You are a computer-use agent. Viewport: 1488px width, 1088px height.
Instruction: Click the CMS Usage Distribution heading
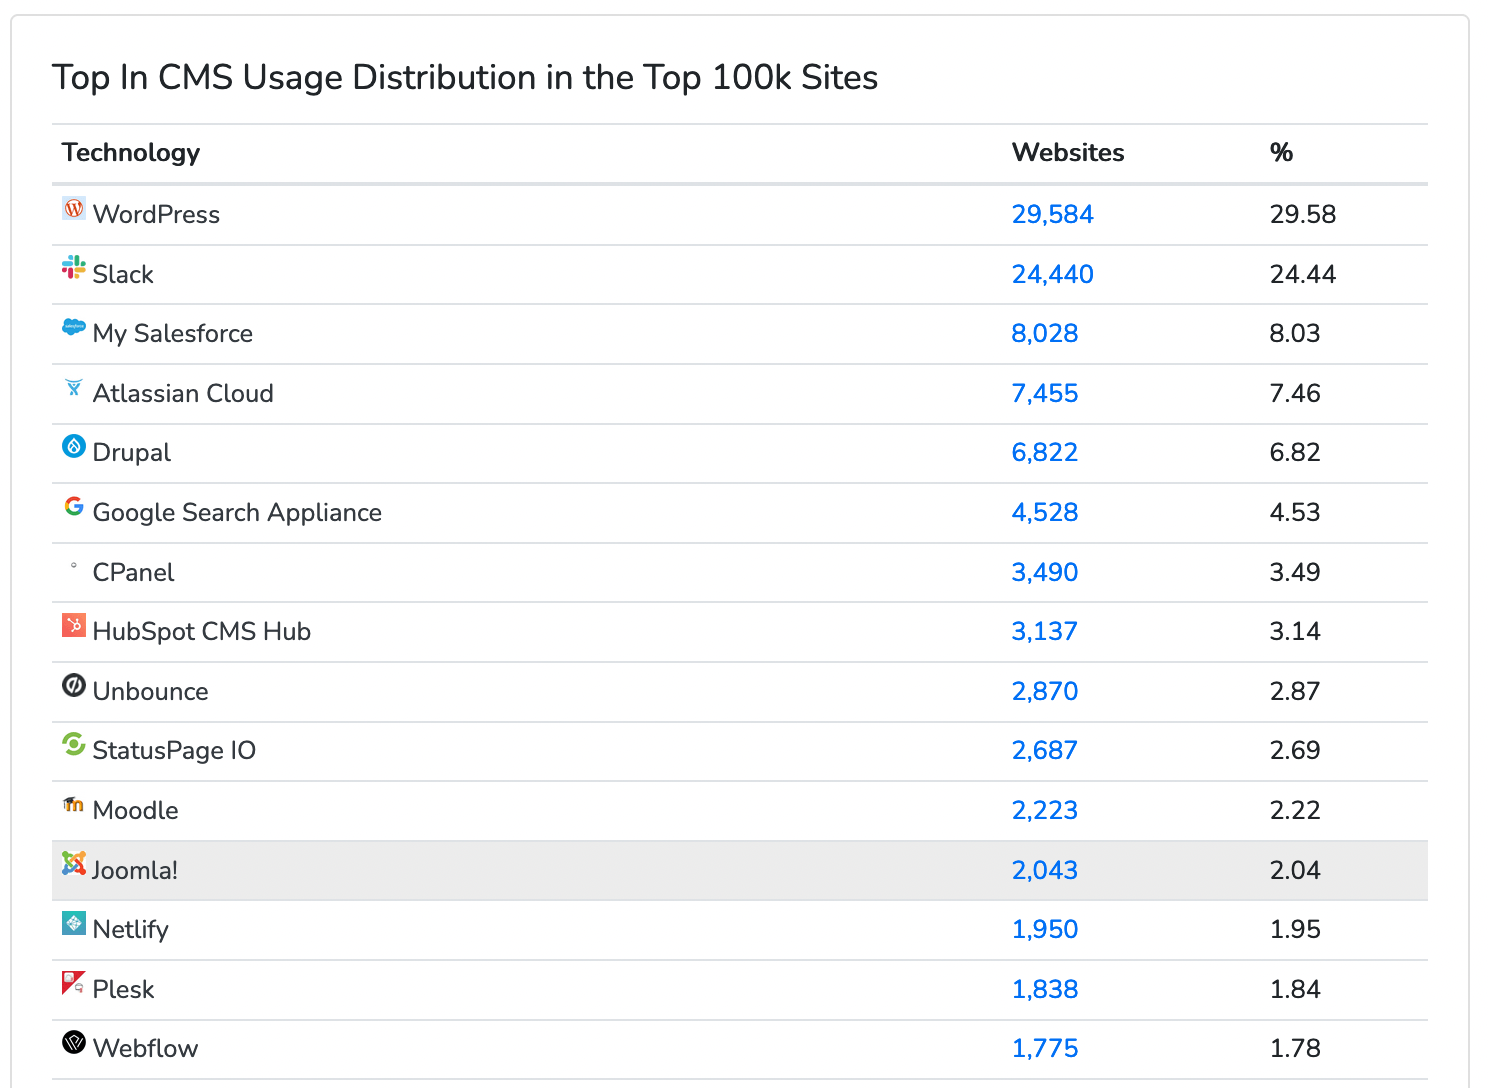click(465, 78)
